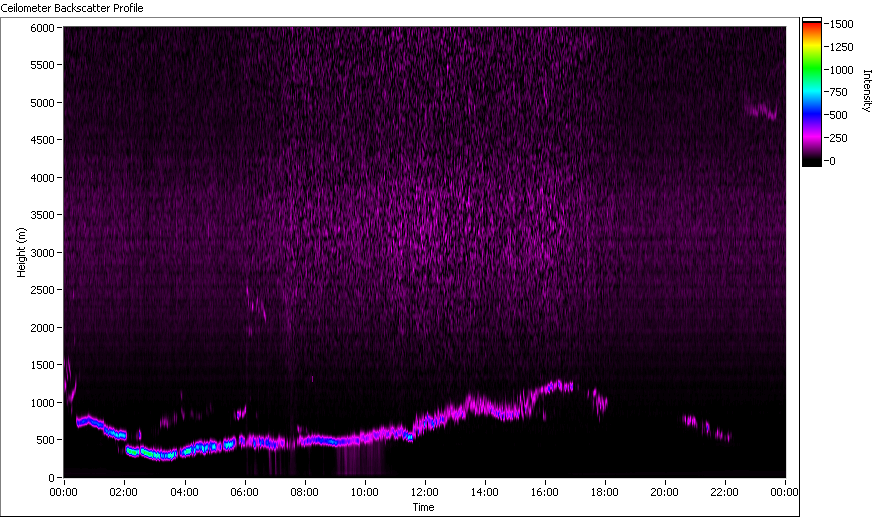This screenshot has width=876, height=517.
Task: Click the 'Intensity' colorbar label
Action: click(867, 91)
